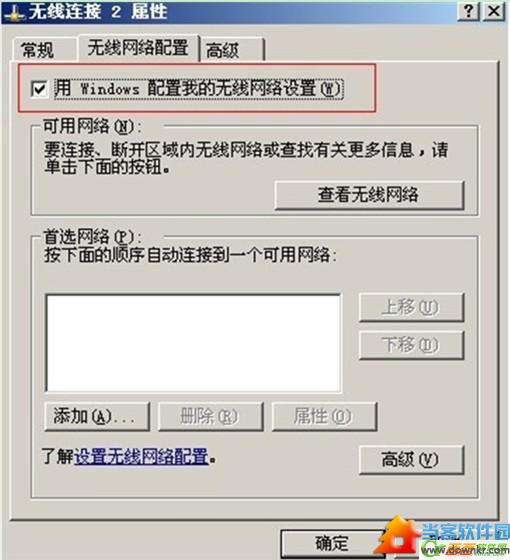510x560 pixels.
Task: Click the 上移(U) button
Action: click(x=411, y=307)
